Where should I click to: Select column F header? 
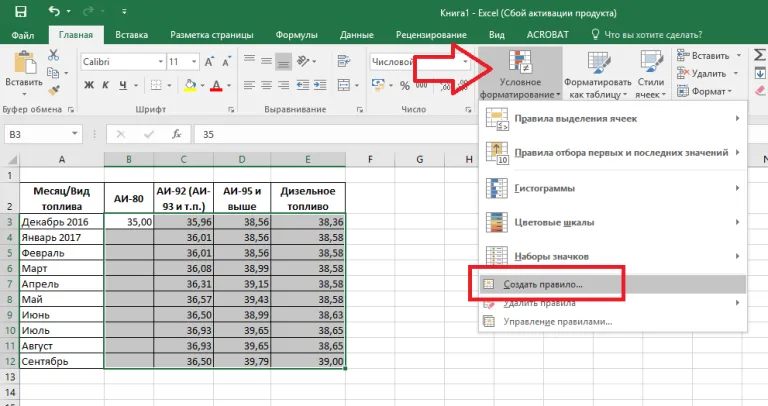[x=370, y=159]
